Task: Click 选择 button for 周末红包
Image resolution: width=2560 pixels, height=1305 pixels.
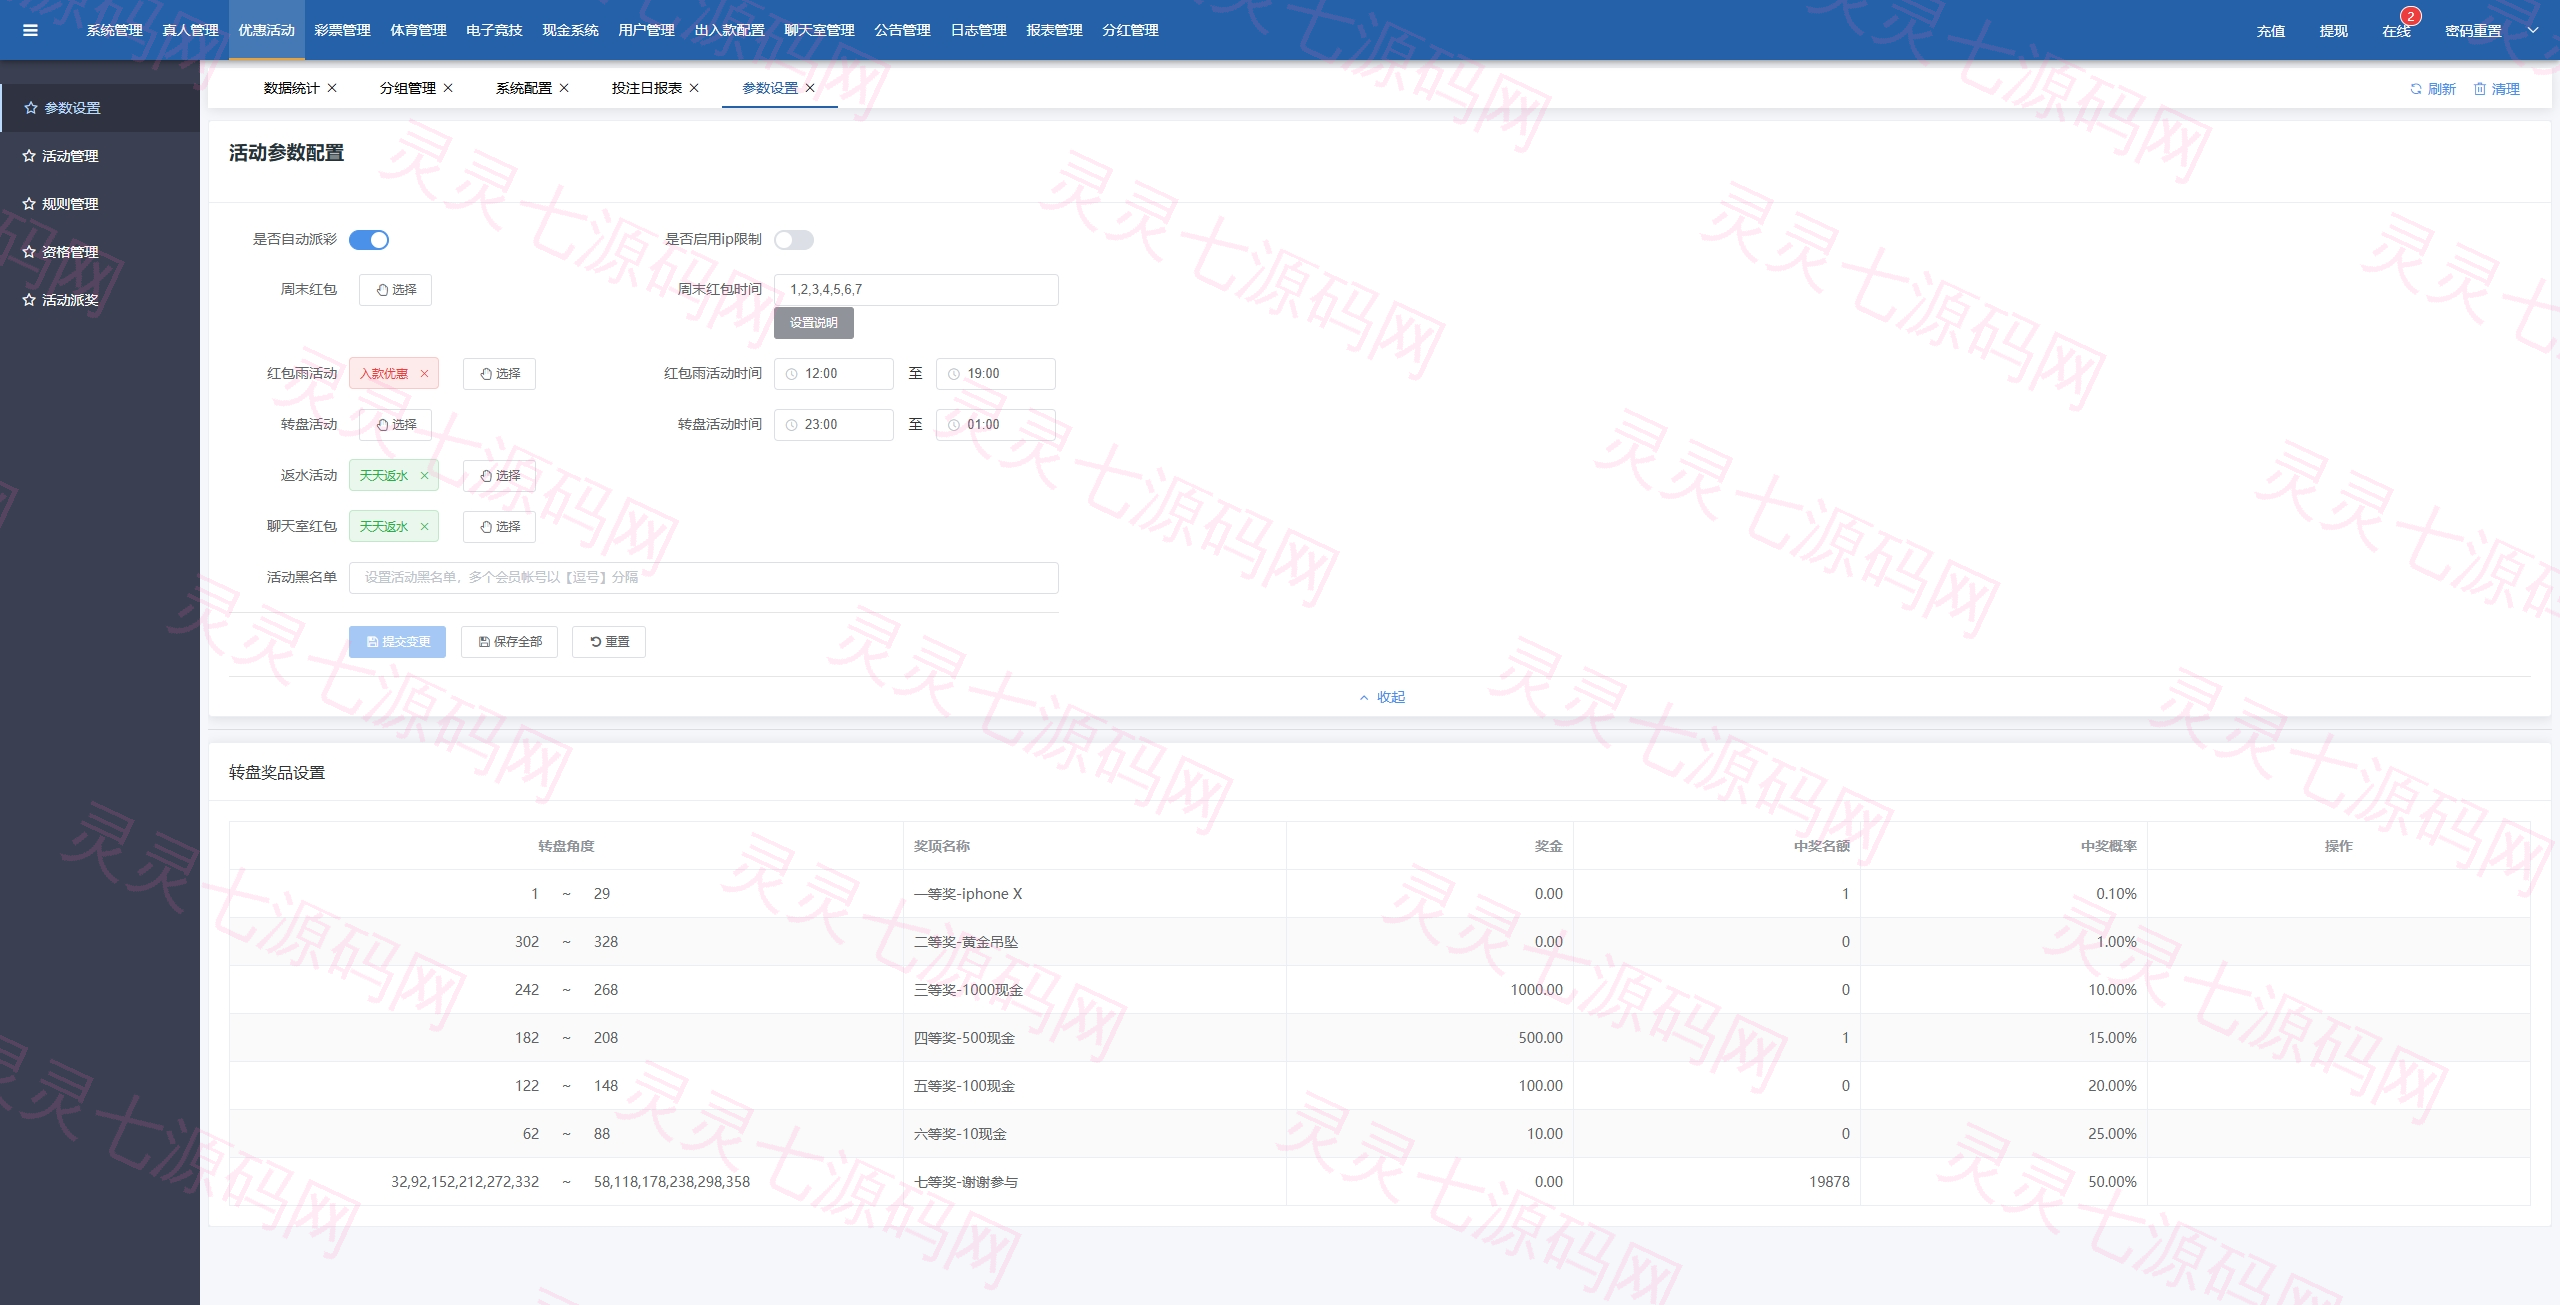Action: 395,290
